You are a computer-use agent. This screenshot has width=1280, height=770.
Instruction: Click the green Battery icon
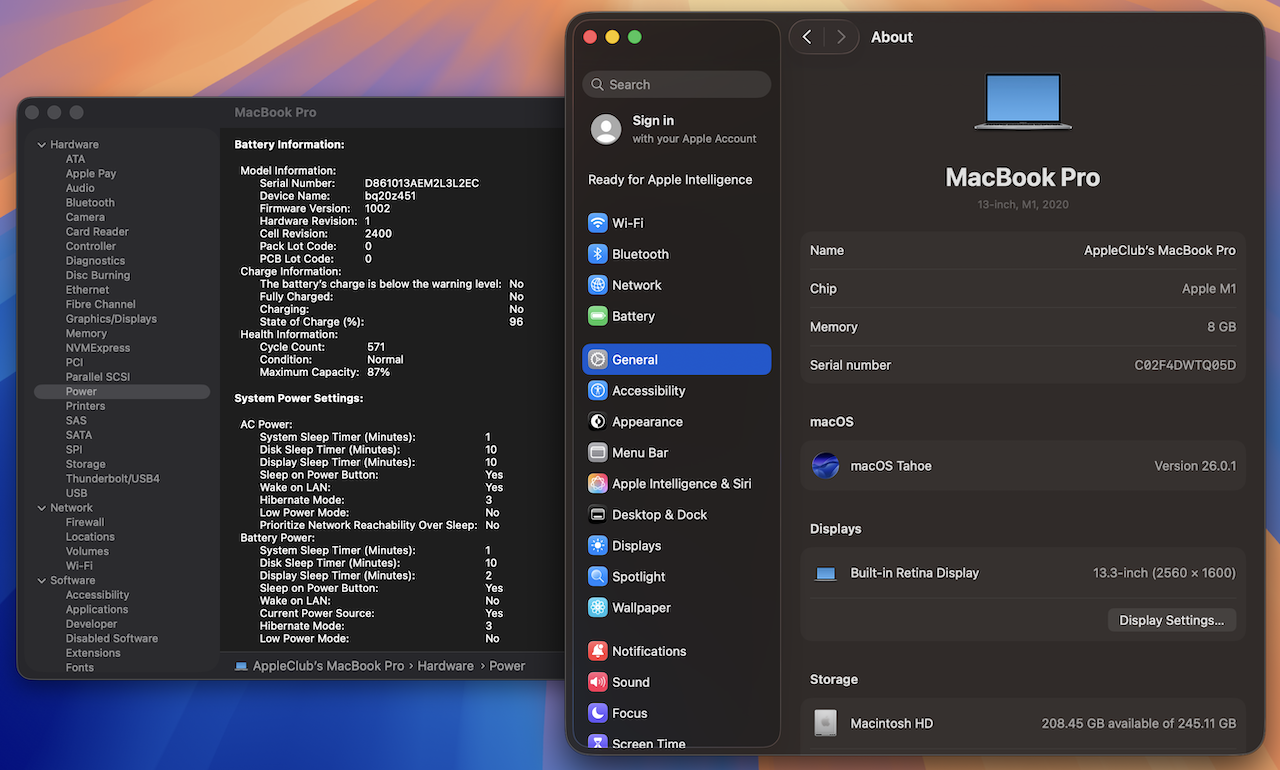[x=597, y=316]
